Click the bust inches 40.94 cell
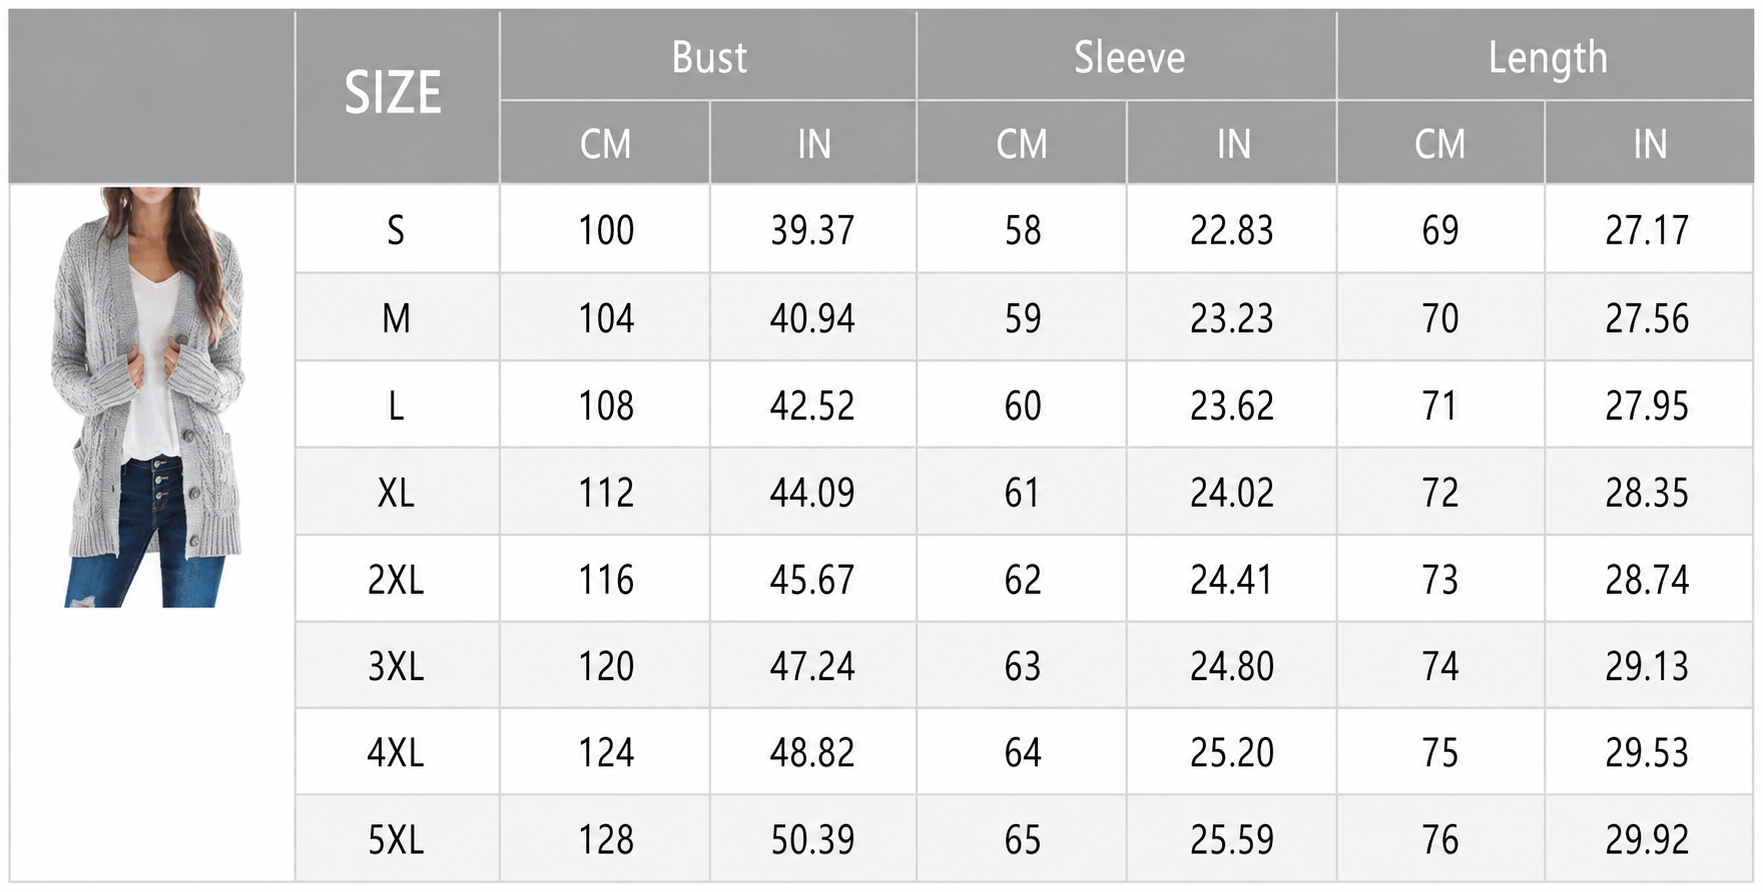The height and width of the screenshot is (892, 1763). [813, 318]
